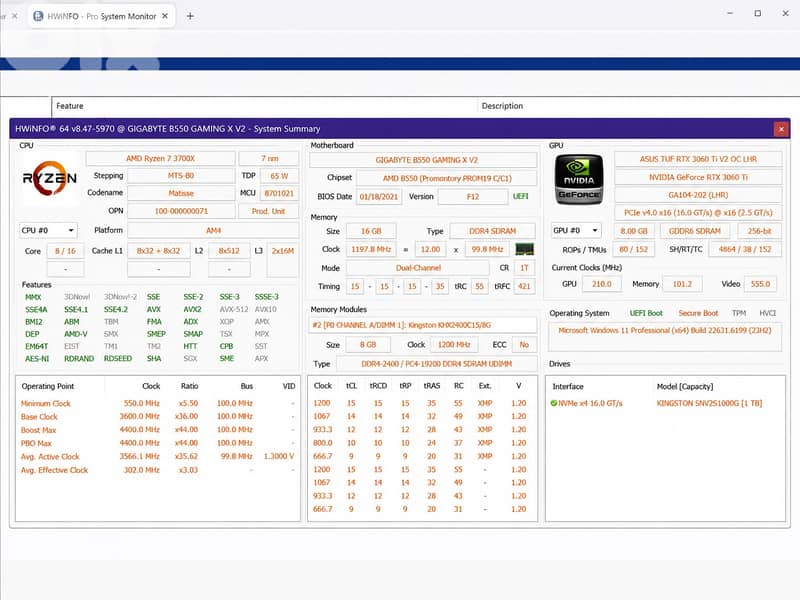Click the BIOS version F12 value

(x=472, y=196)
